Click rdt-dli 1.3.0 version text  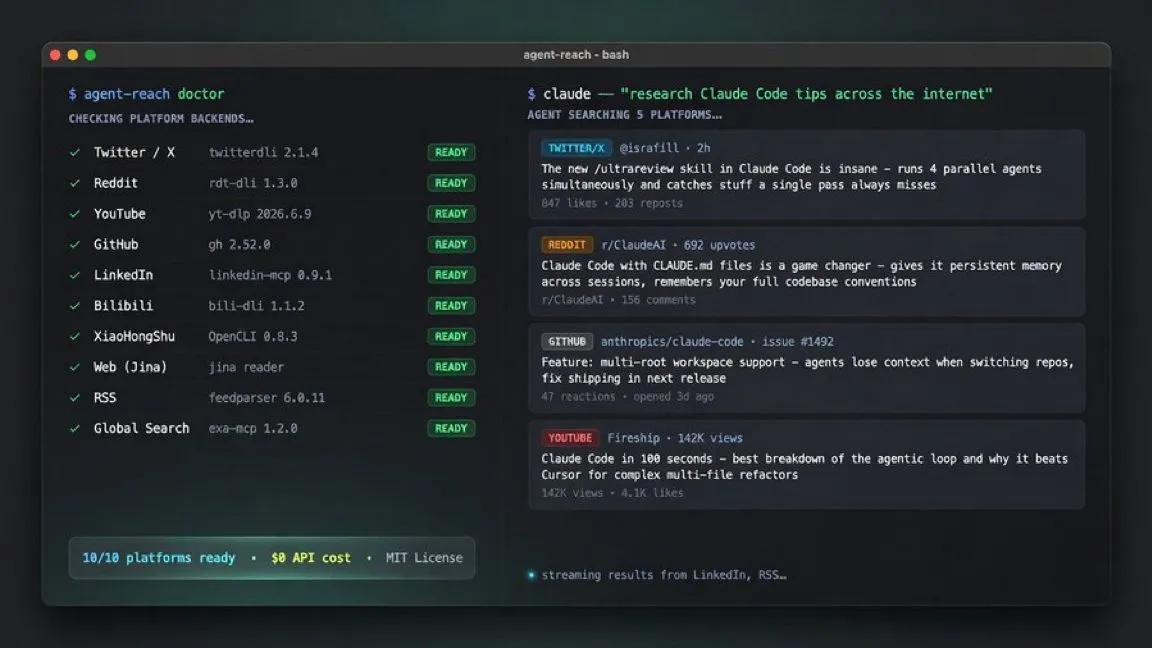(x=253, y=183)
